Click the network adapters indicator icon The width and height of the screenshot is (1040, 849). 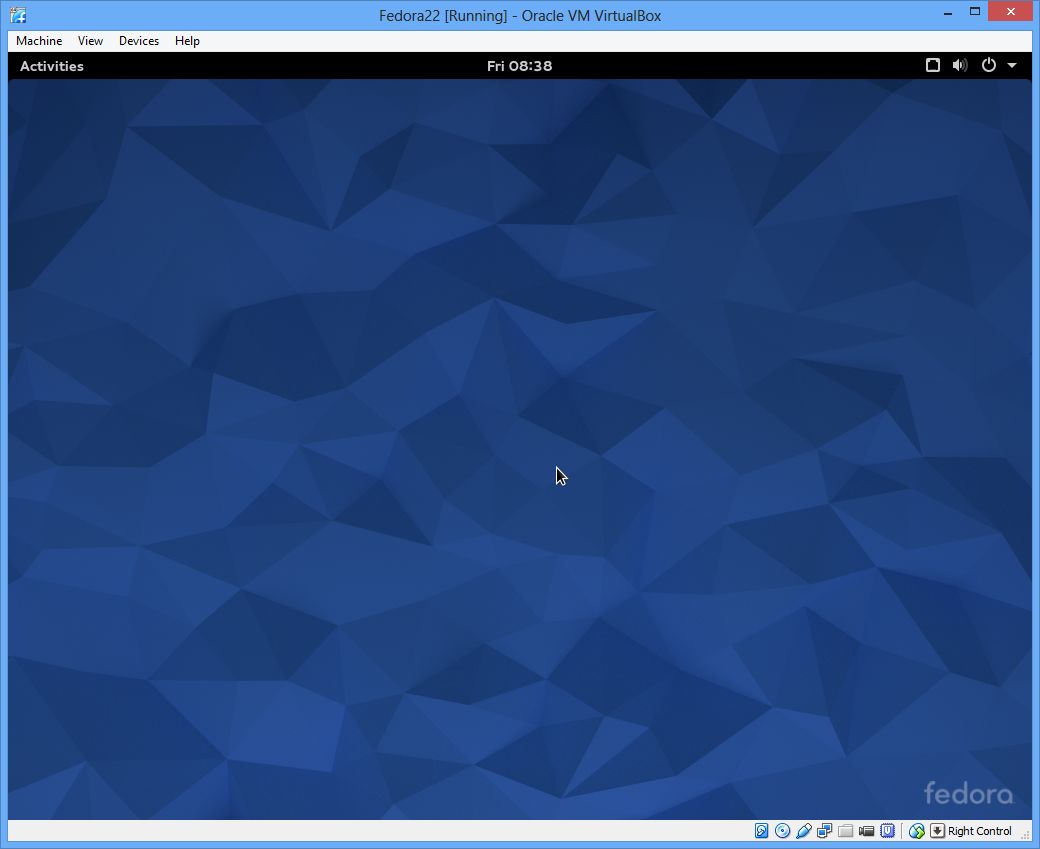[824, 830]
